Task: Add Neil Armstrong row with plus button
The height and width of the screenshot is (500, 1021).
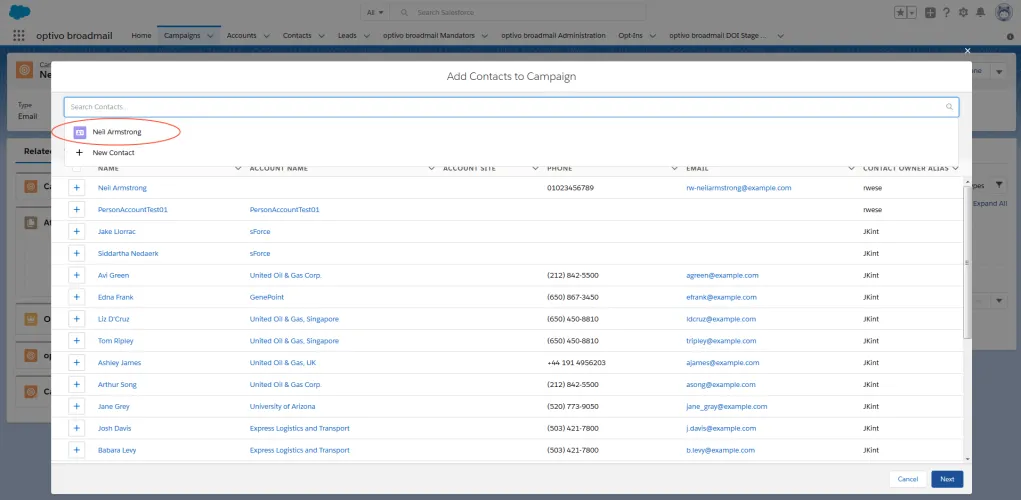Action: click(76, 188)
